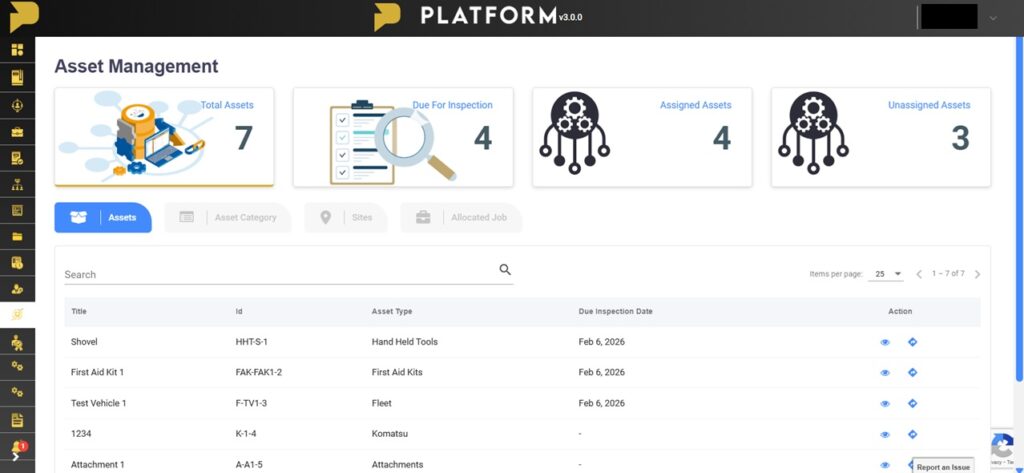Viewport: 1024px width, 473px height.
Task: Click the Platform logo in top-left corner
Action: pos(18,17)
